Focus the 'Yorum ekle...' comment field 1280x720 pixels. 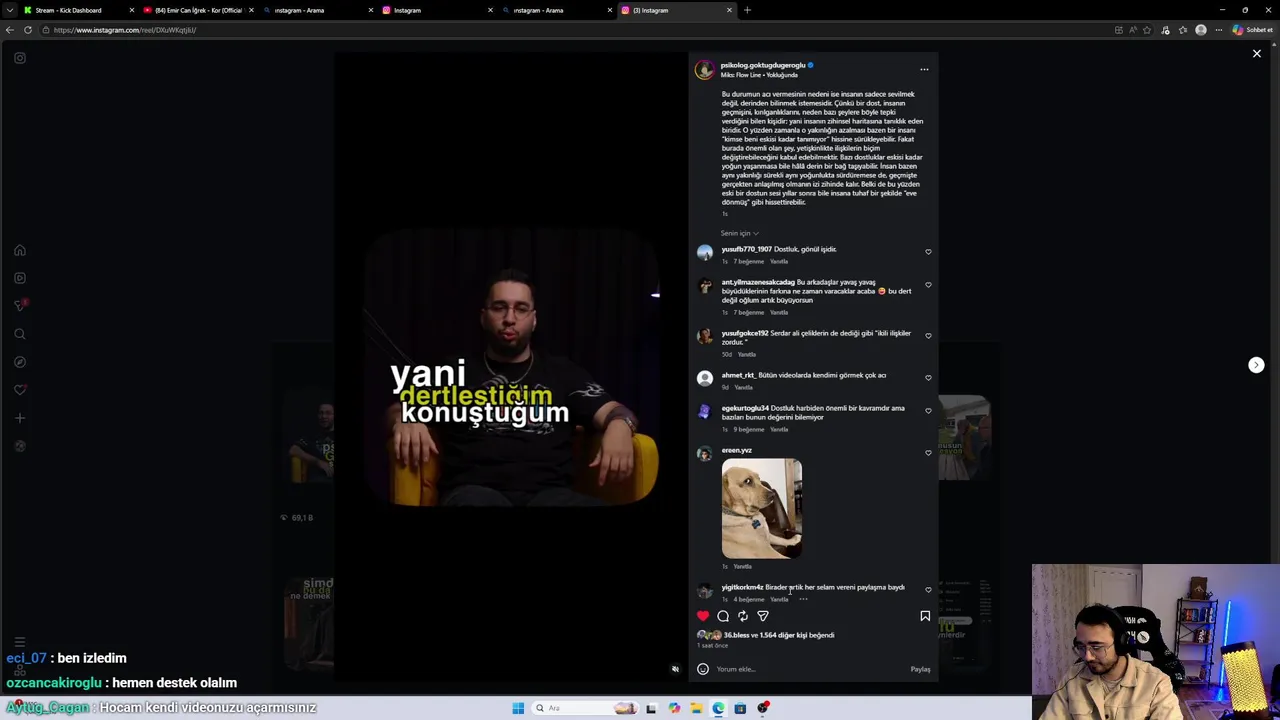(810, 669)
